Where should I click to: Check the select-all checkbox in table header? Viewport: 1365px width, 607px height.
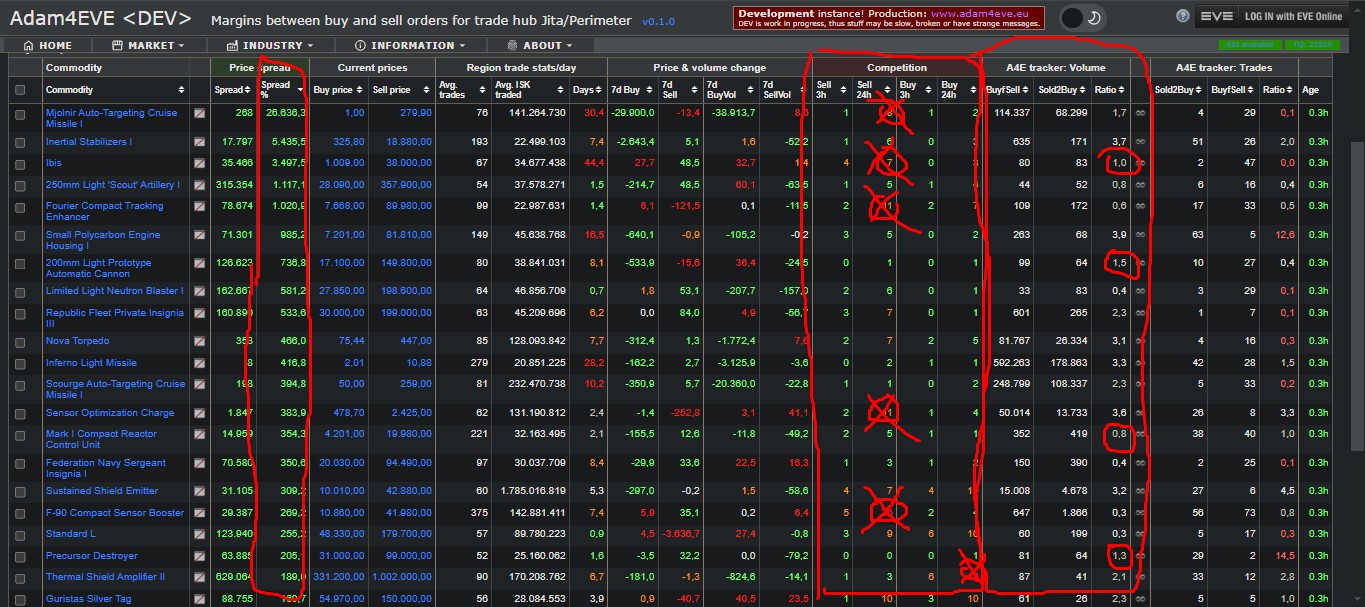[x=20, y=90]
